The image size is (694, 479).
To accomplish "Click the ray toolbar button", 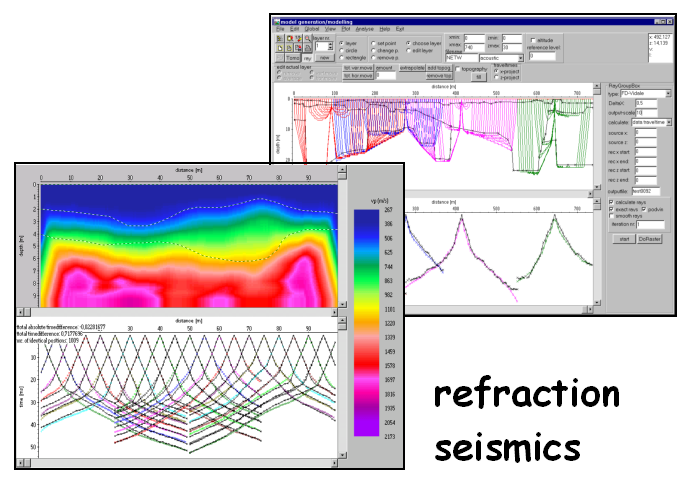I will tap(308, 58).
